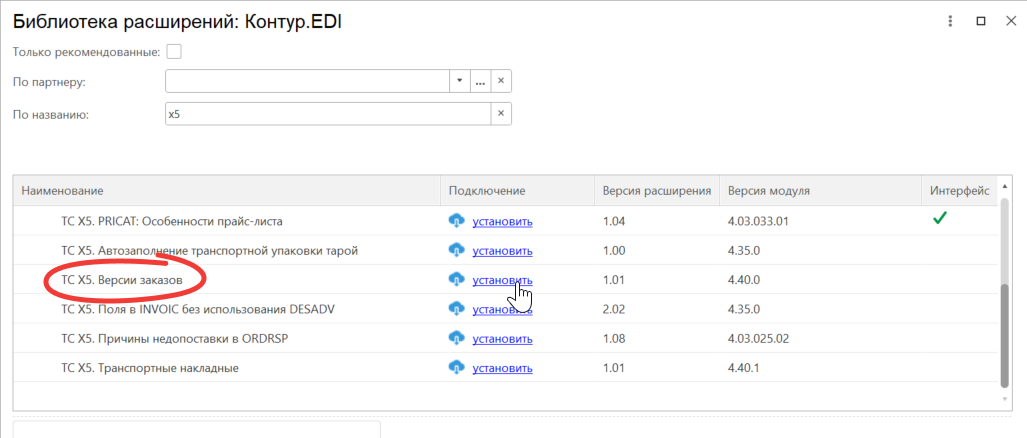This screenshot has width=1027, height=438.
Task: Tick the 'Только рекомендованные' checkbox
Action: 174,52
